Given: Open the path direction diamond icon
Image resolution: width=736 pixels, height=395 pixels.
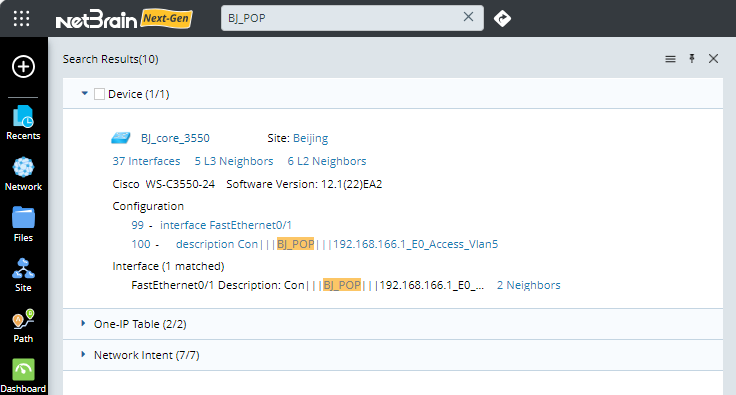Looking at the screenshot, I should (502, 18).
